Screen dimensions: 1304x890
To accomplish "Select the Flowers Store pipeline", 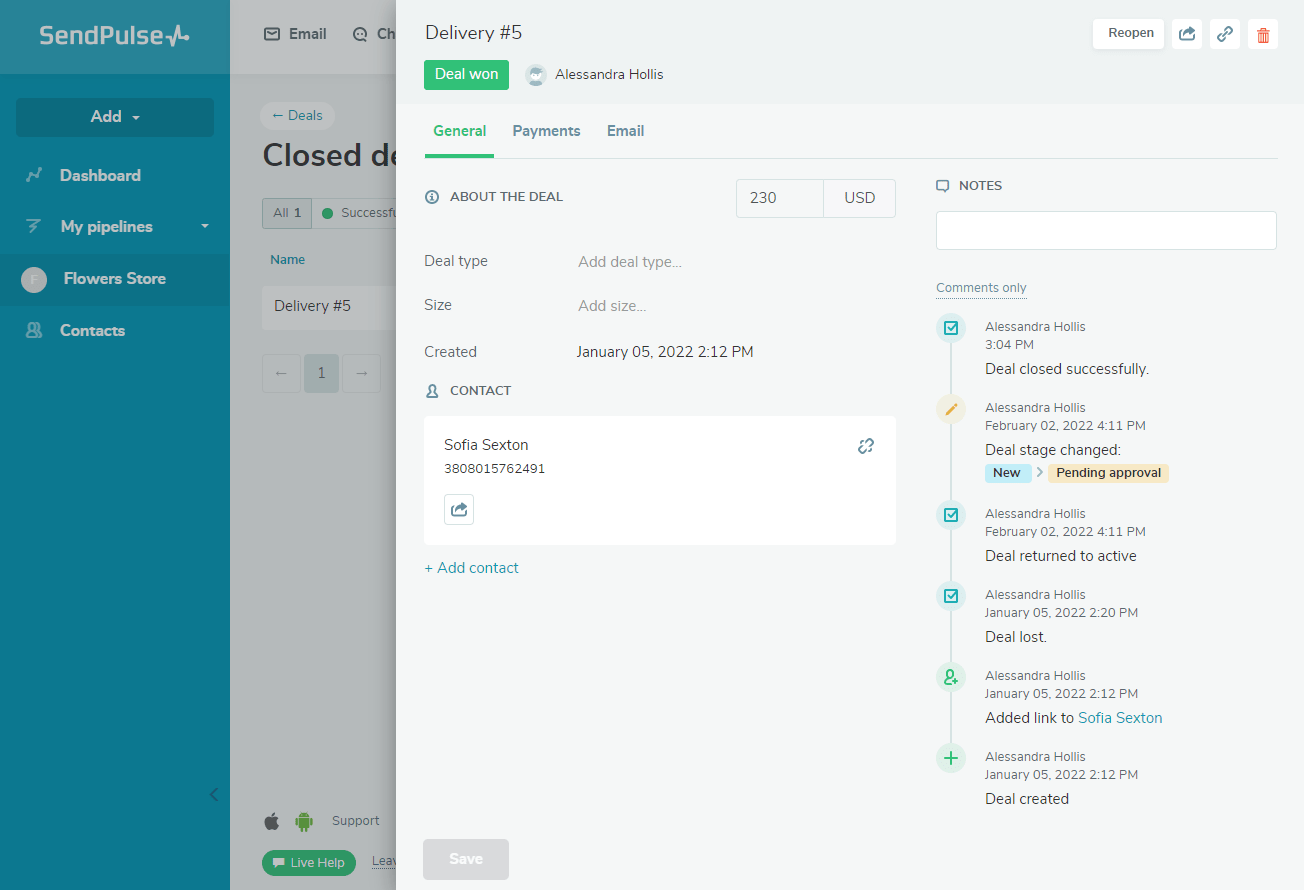I will pos(115,279).
